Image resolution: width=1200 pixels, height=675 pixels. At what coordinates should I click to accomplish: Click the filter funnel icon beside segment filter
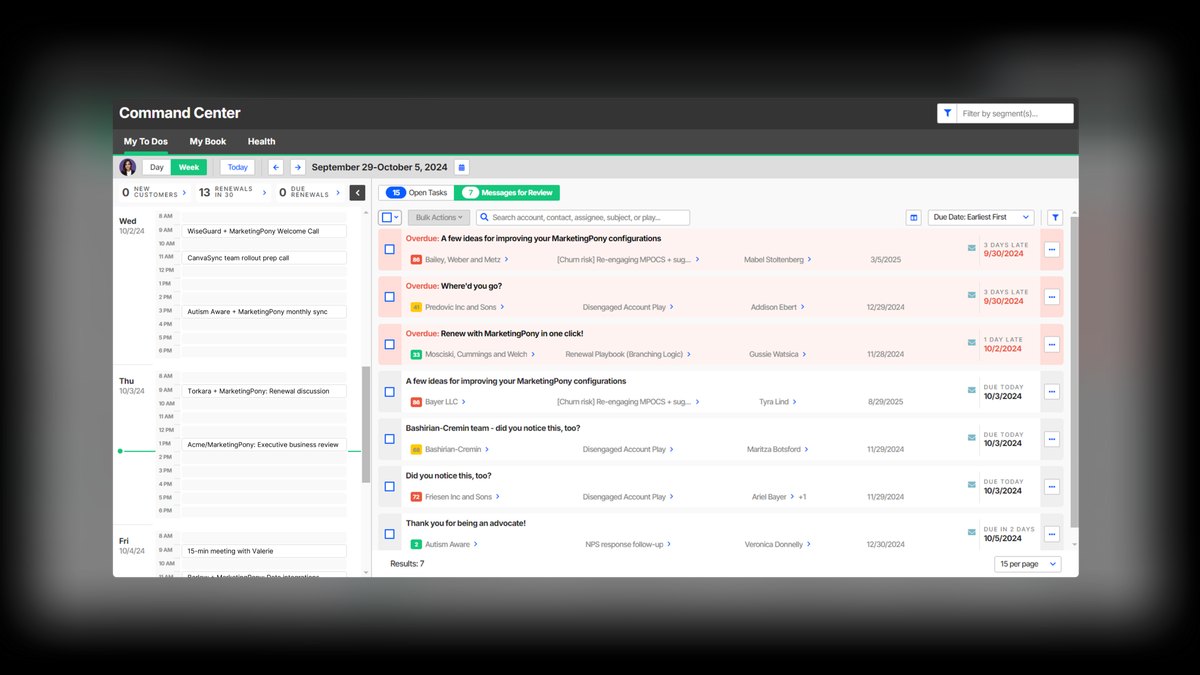point(946,114)
